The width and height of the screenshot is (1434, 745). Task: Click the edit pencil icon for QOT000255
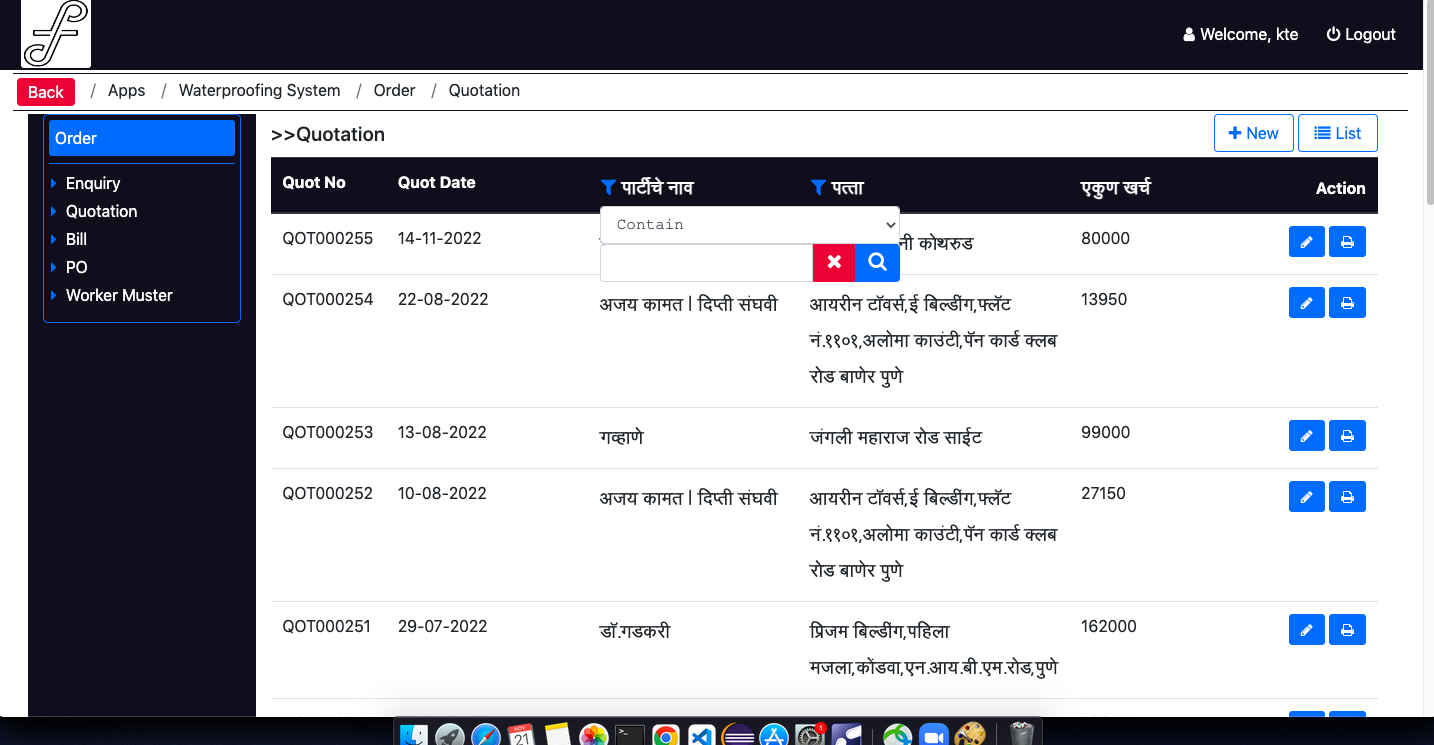point(1306,242)
